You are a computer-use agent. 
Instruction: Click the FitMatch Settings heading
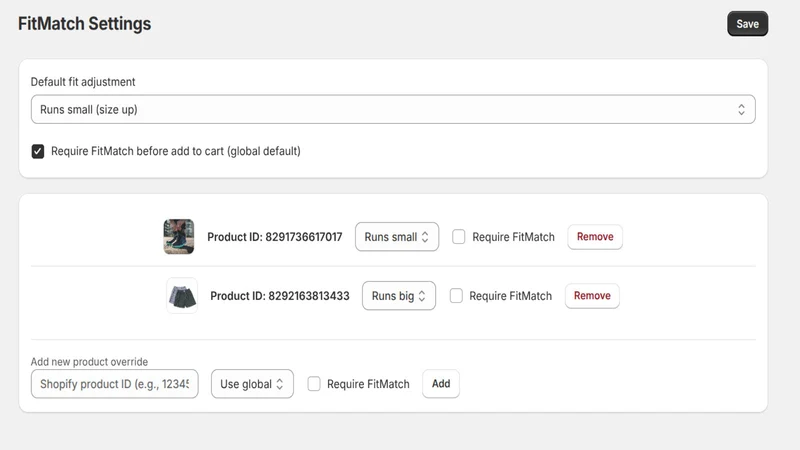coord(85,24)
